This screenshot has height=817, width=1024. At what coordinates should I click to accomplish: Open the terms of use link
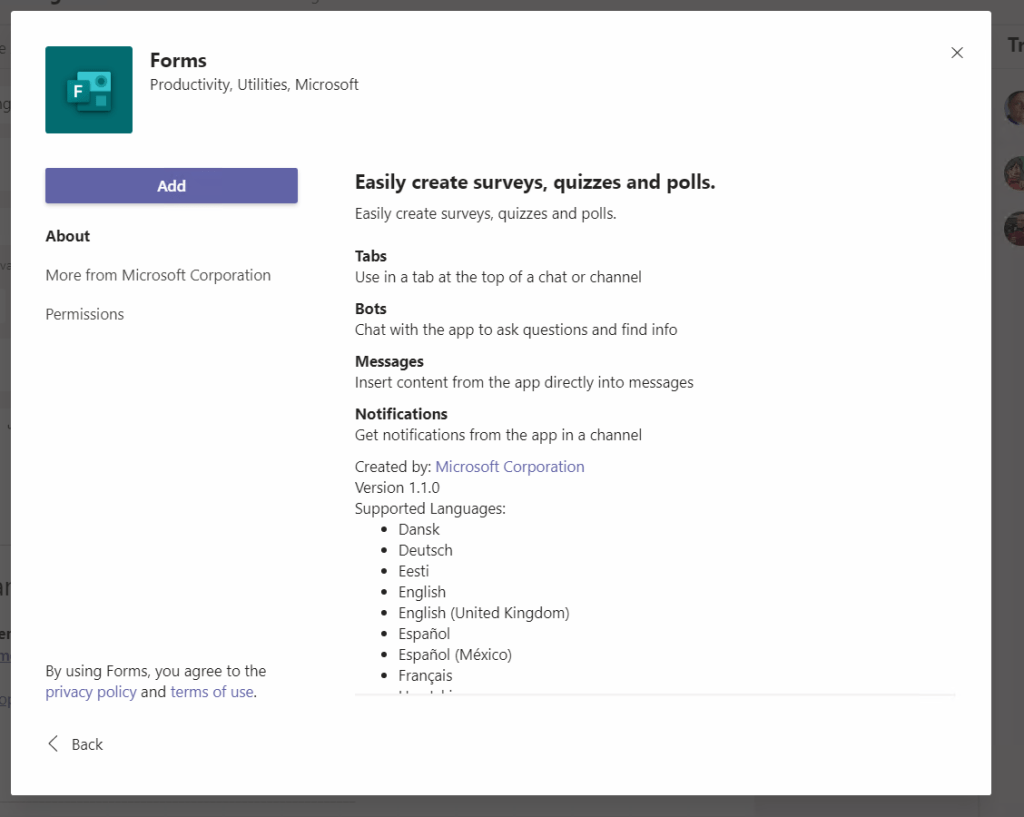pos(212,692)
